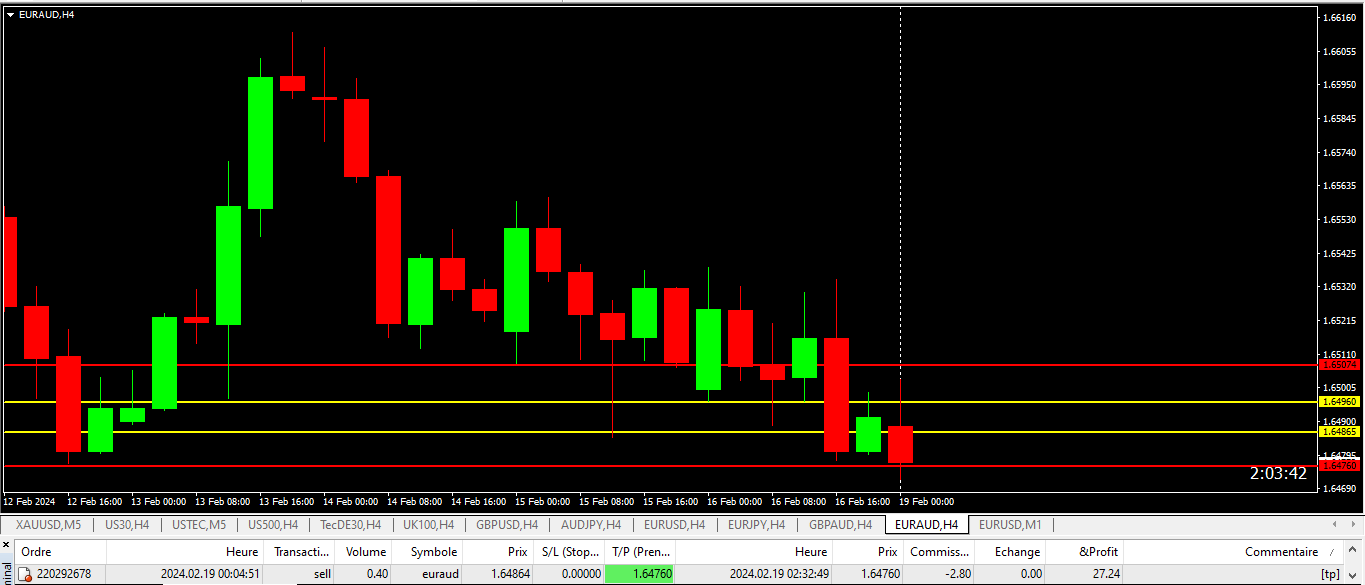Open the US30,H4 chart tab
This screenshot has height=585, width=1365.
click(x=126, y=524)
